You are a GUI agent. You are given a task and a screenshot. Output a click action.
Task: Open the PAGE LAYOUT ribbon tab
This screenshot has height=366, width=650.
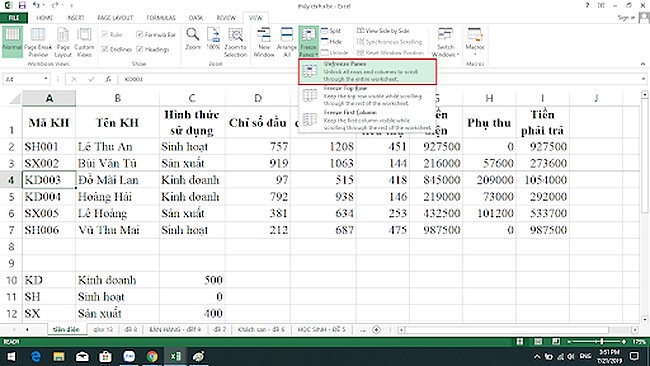(x=115, y=18)
